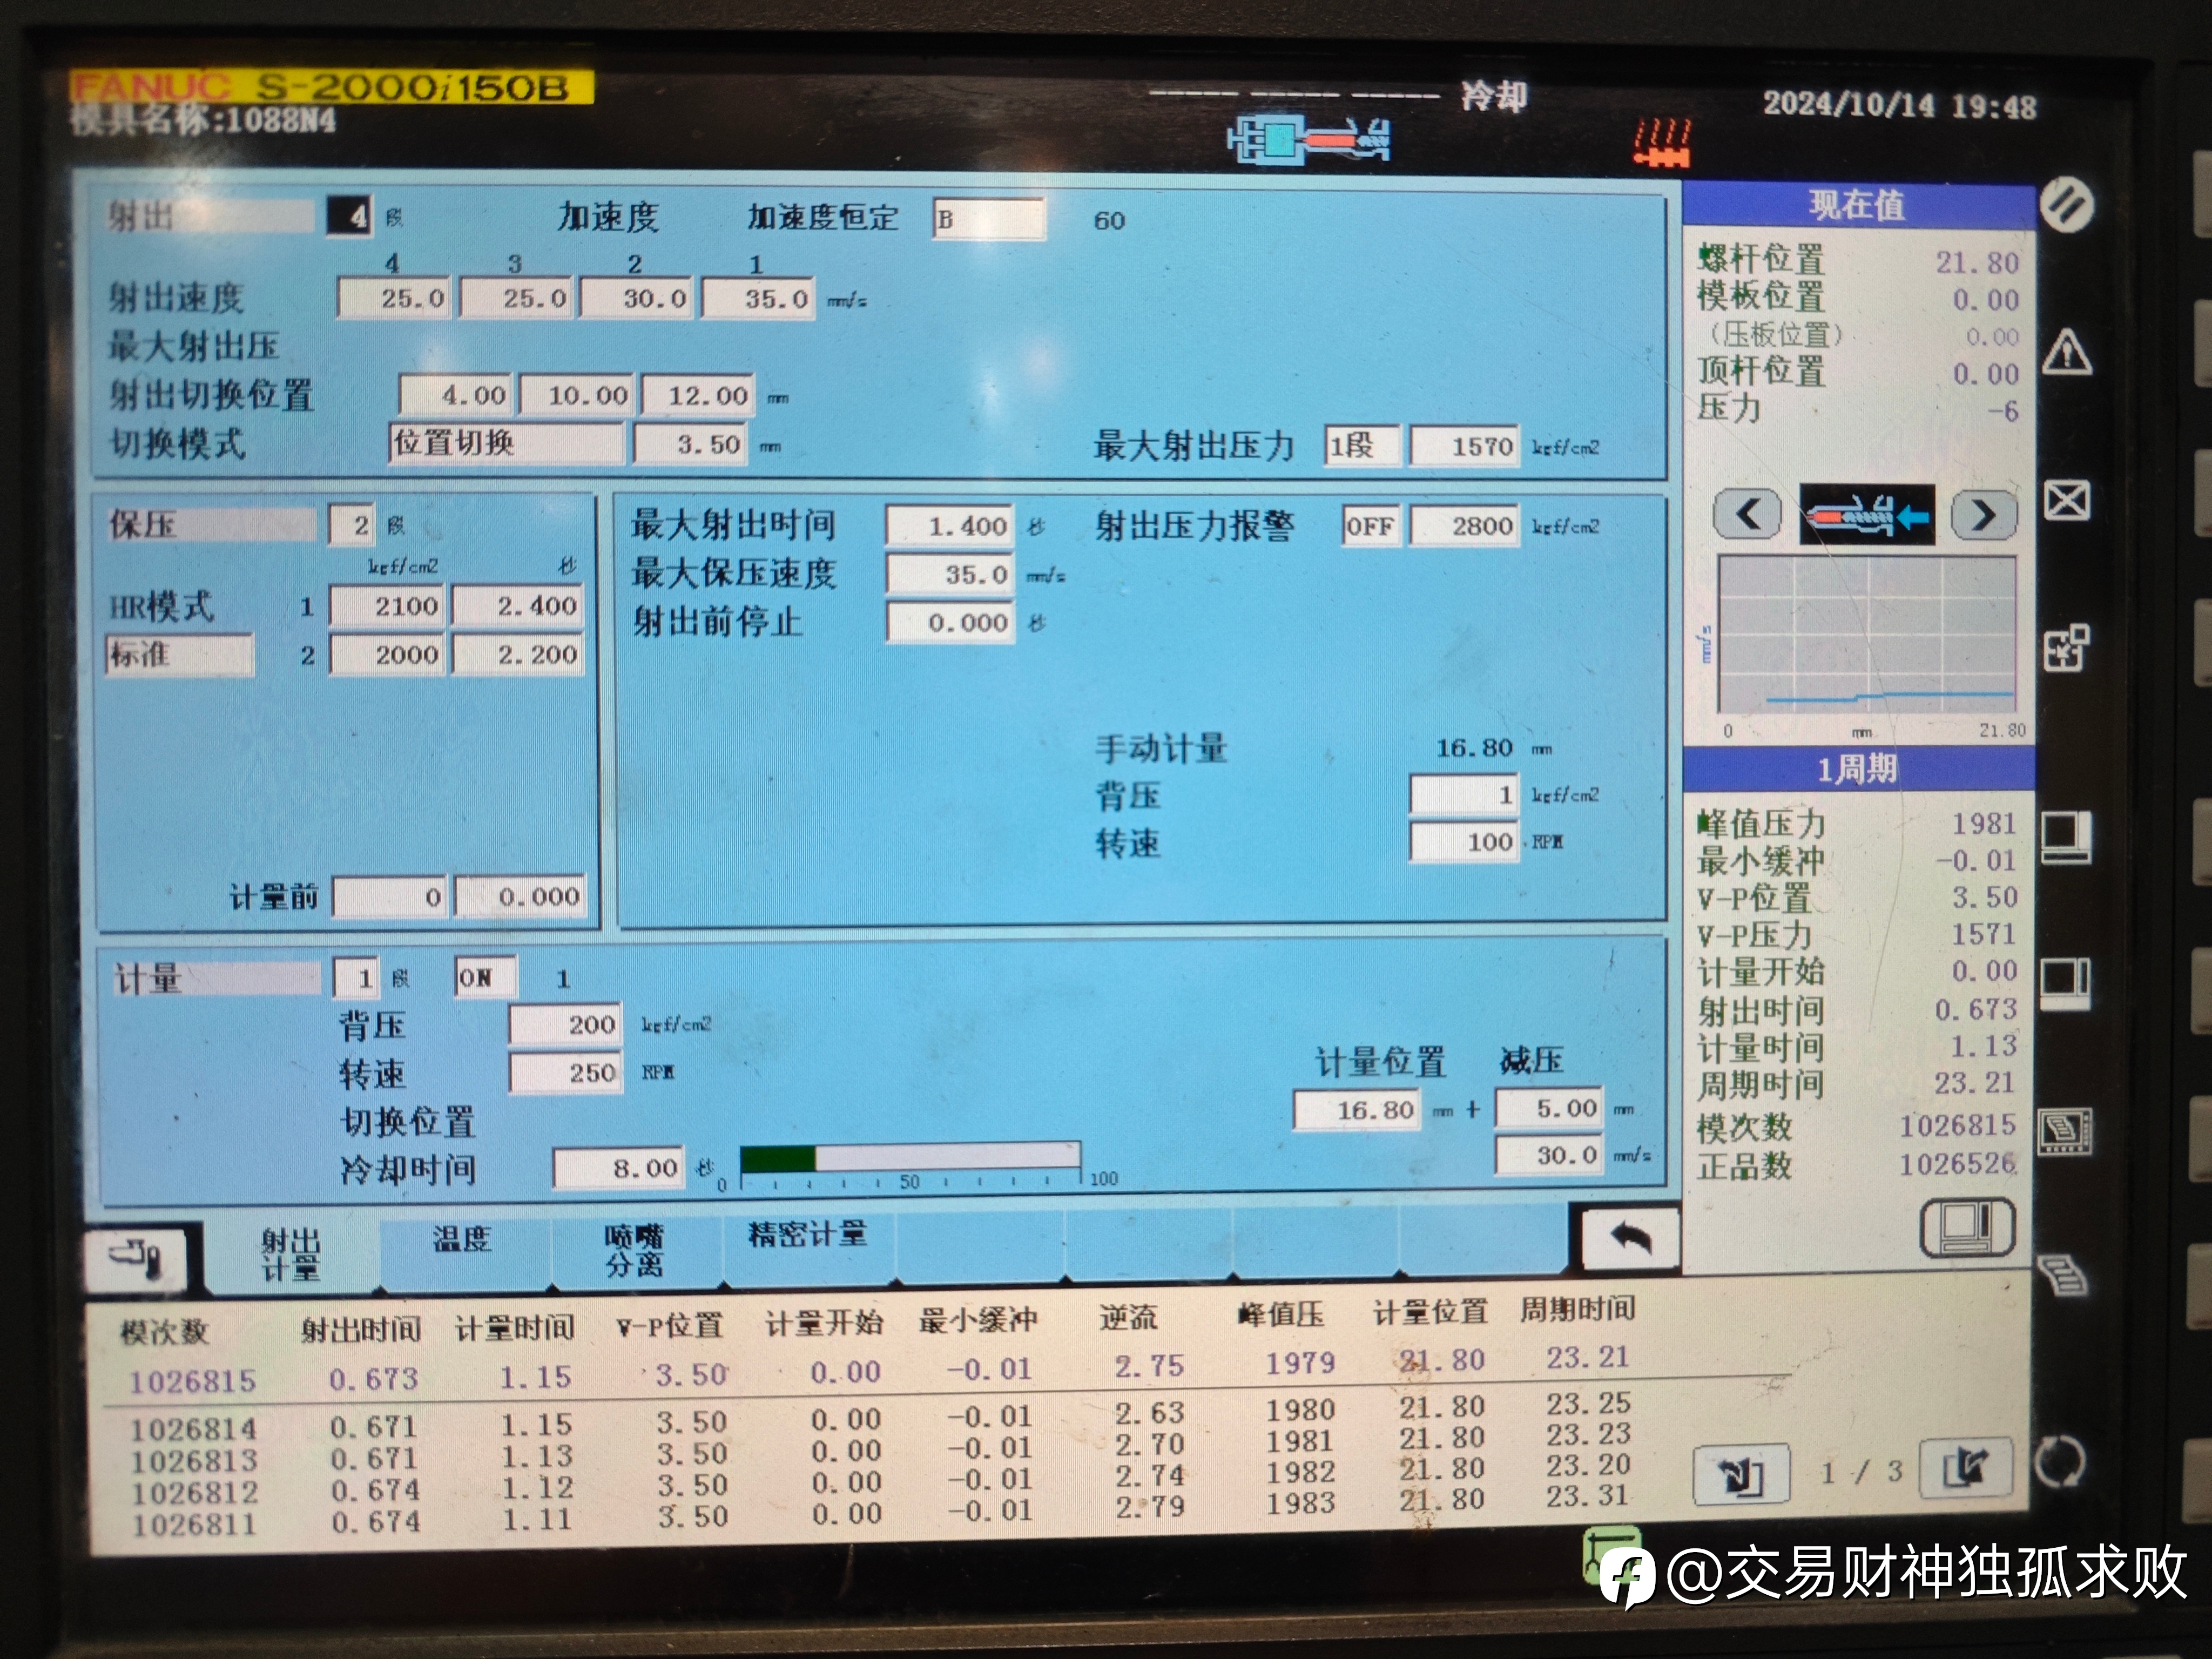This screenshot has width=2212, height=1659.
Task: Change the 射出 stage count 4 field
Action: [350, 217]
